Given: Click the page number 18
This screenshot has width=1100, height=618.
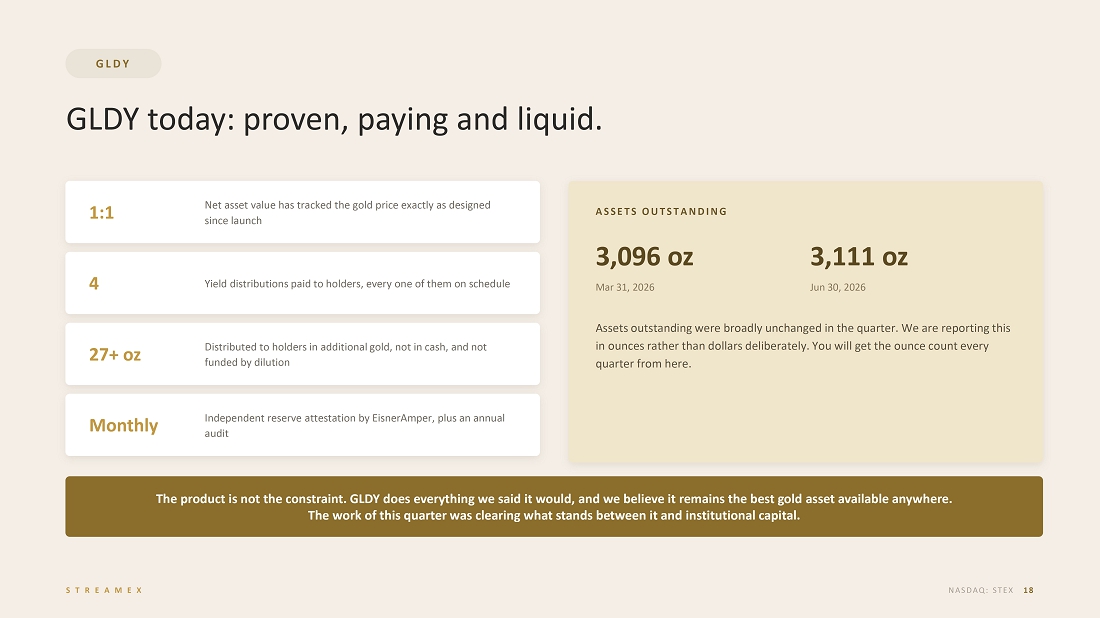Looking at the screenshot, I should (1028, 590).
